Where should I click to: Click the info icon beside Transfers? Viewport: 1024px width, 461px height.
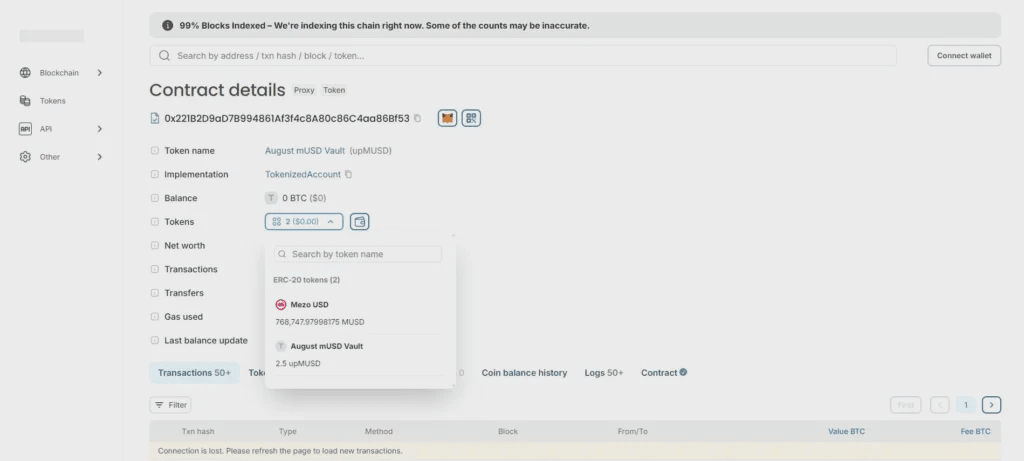click(x=155, y=293)
